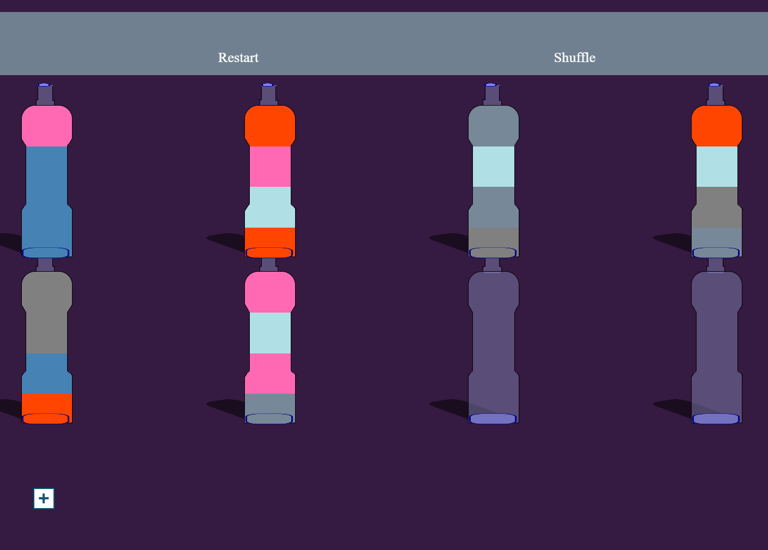
Task: Select the bottle with pink top and blue body
Action: (47, 170)
